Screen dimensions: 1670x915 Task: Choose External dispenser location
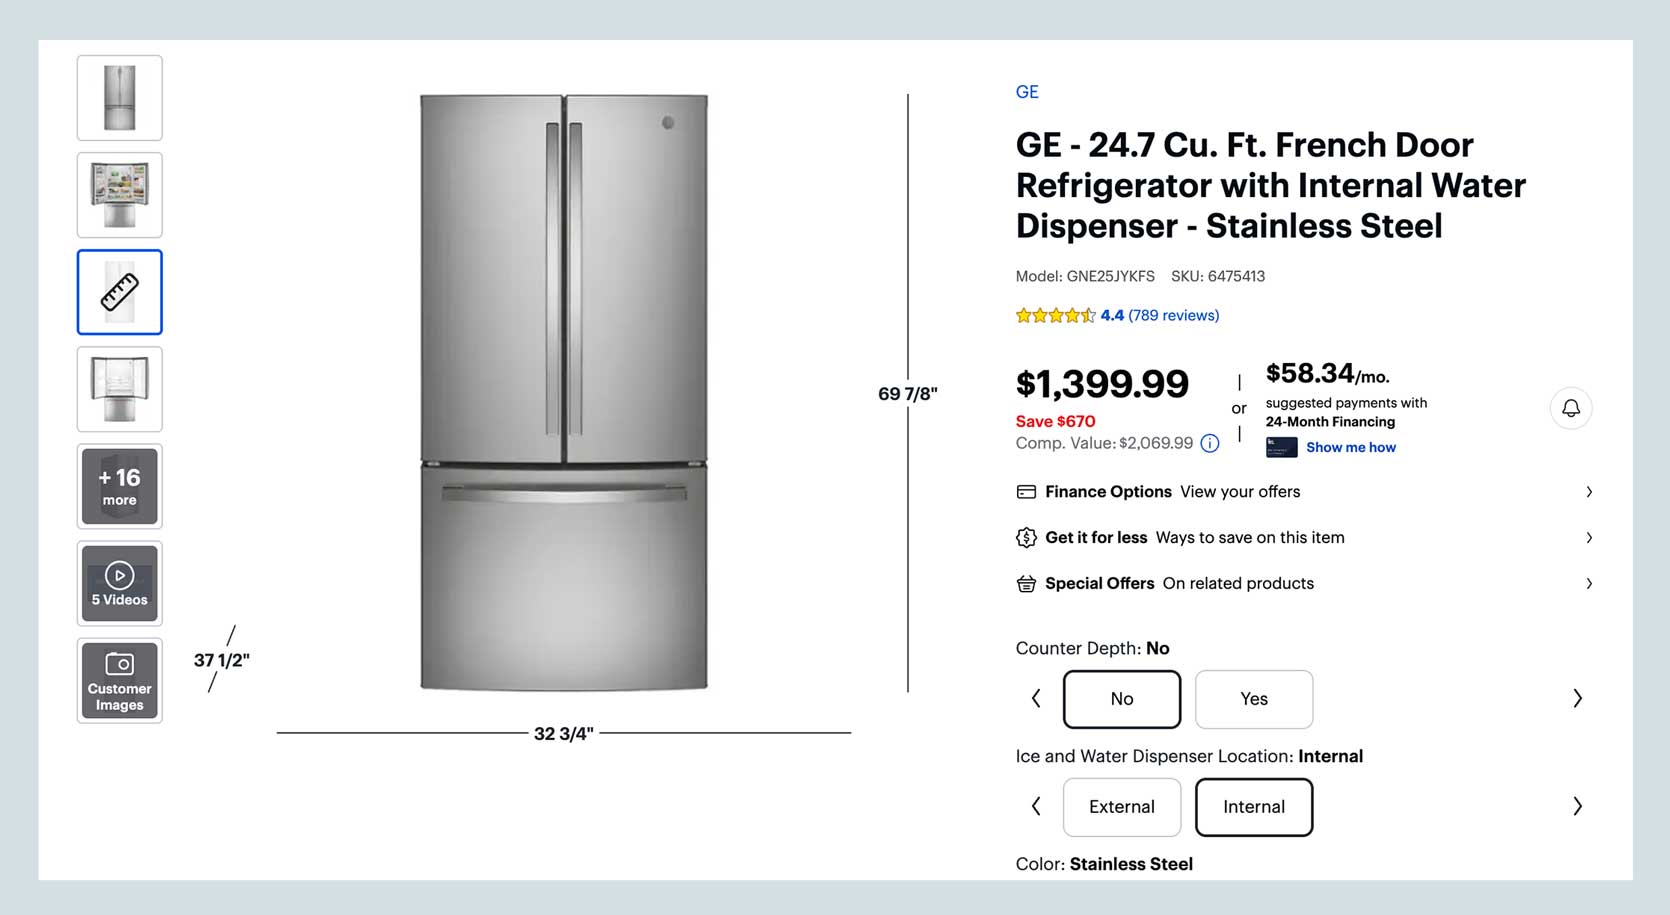pos(1122,807)
